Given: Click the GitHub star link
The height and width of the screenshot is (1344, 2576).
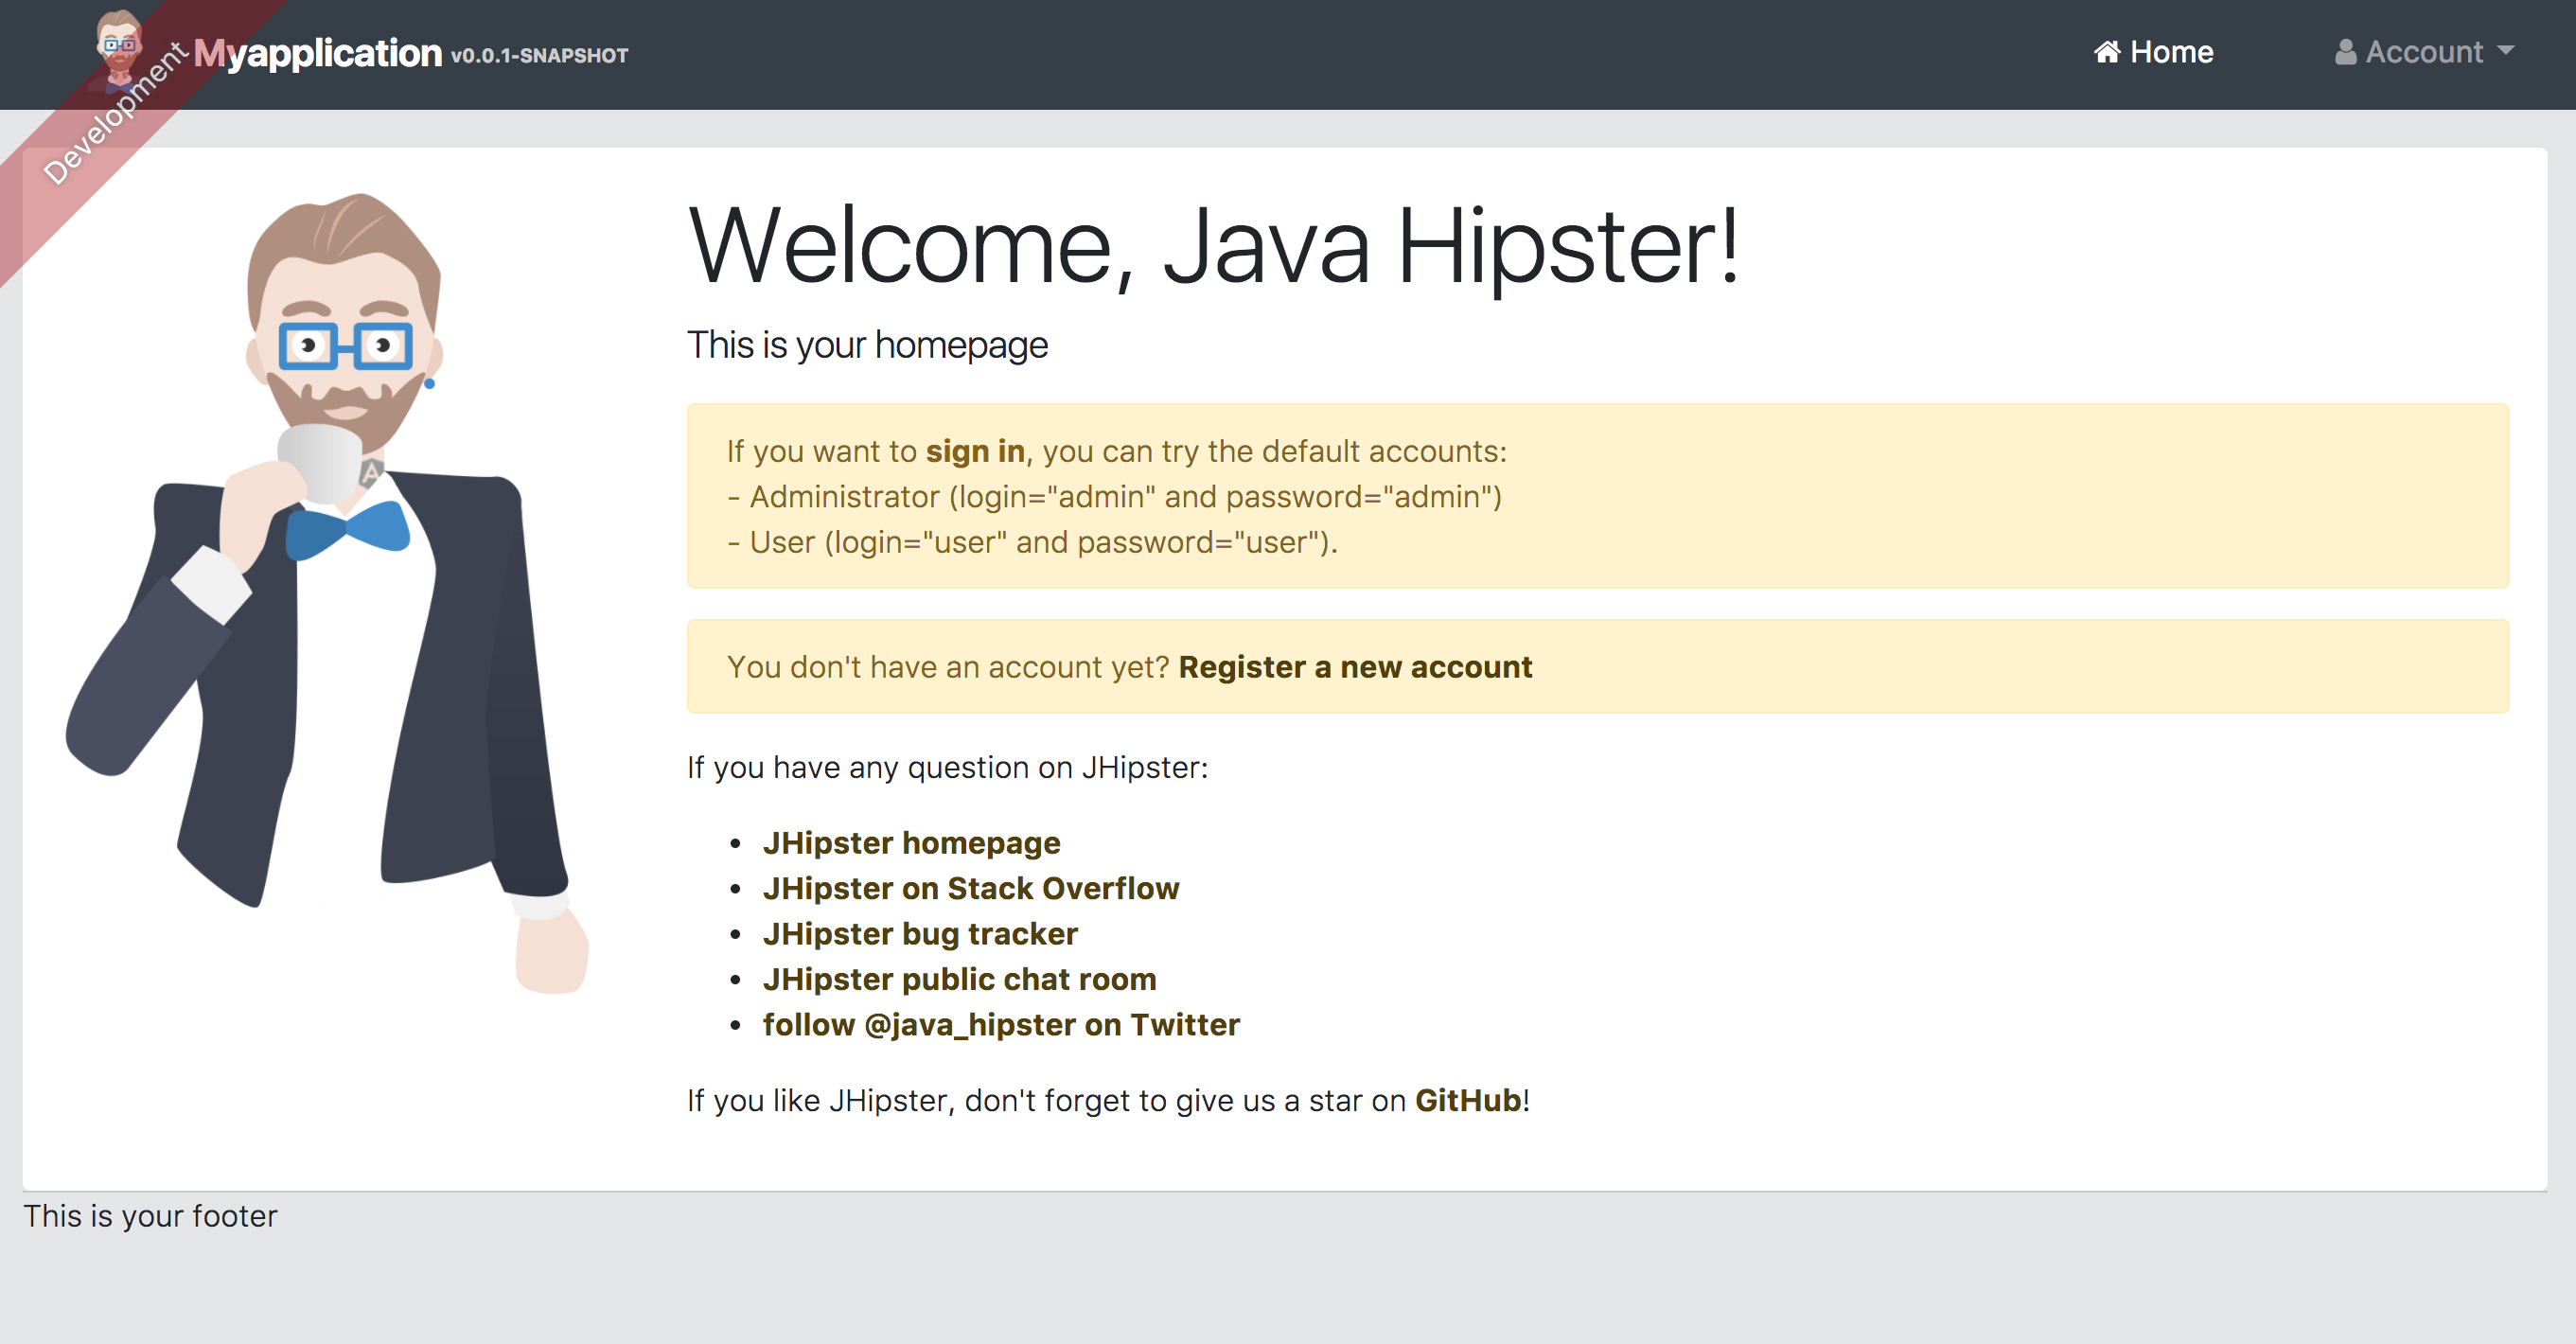Looking at the screenshot, I should pyautogui.click(x=1467, y=1100).
